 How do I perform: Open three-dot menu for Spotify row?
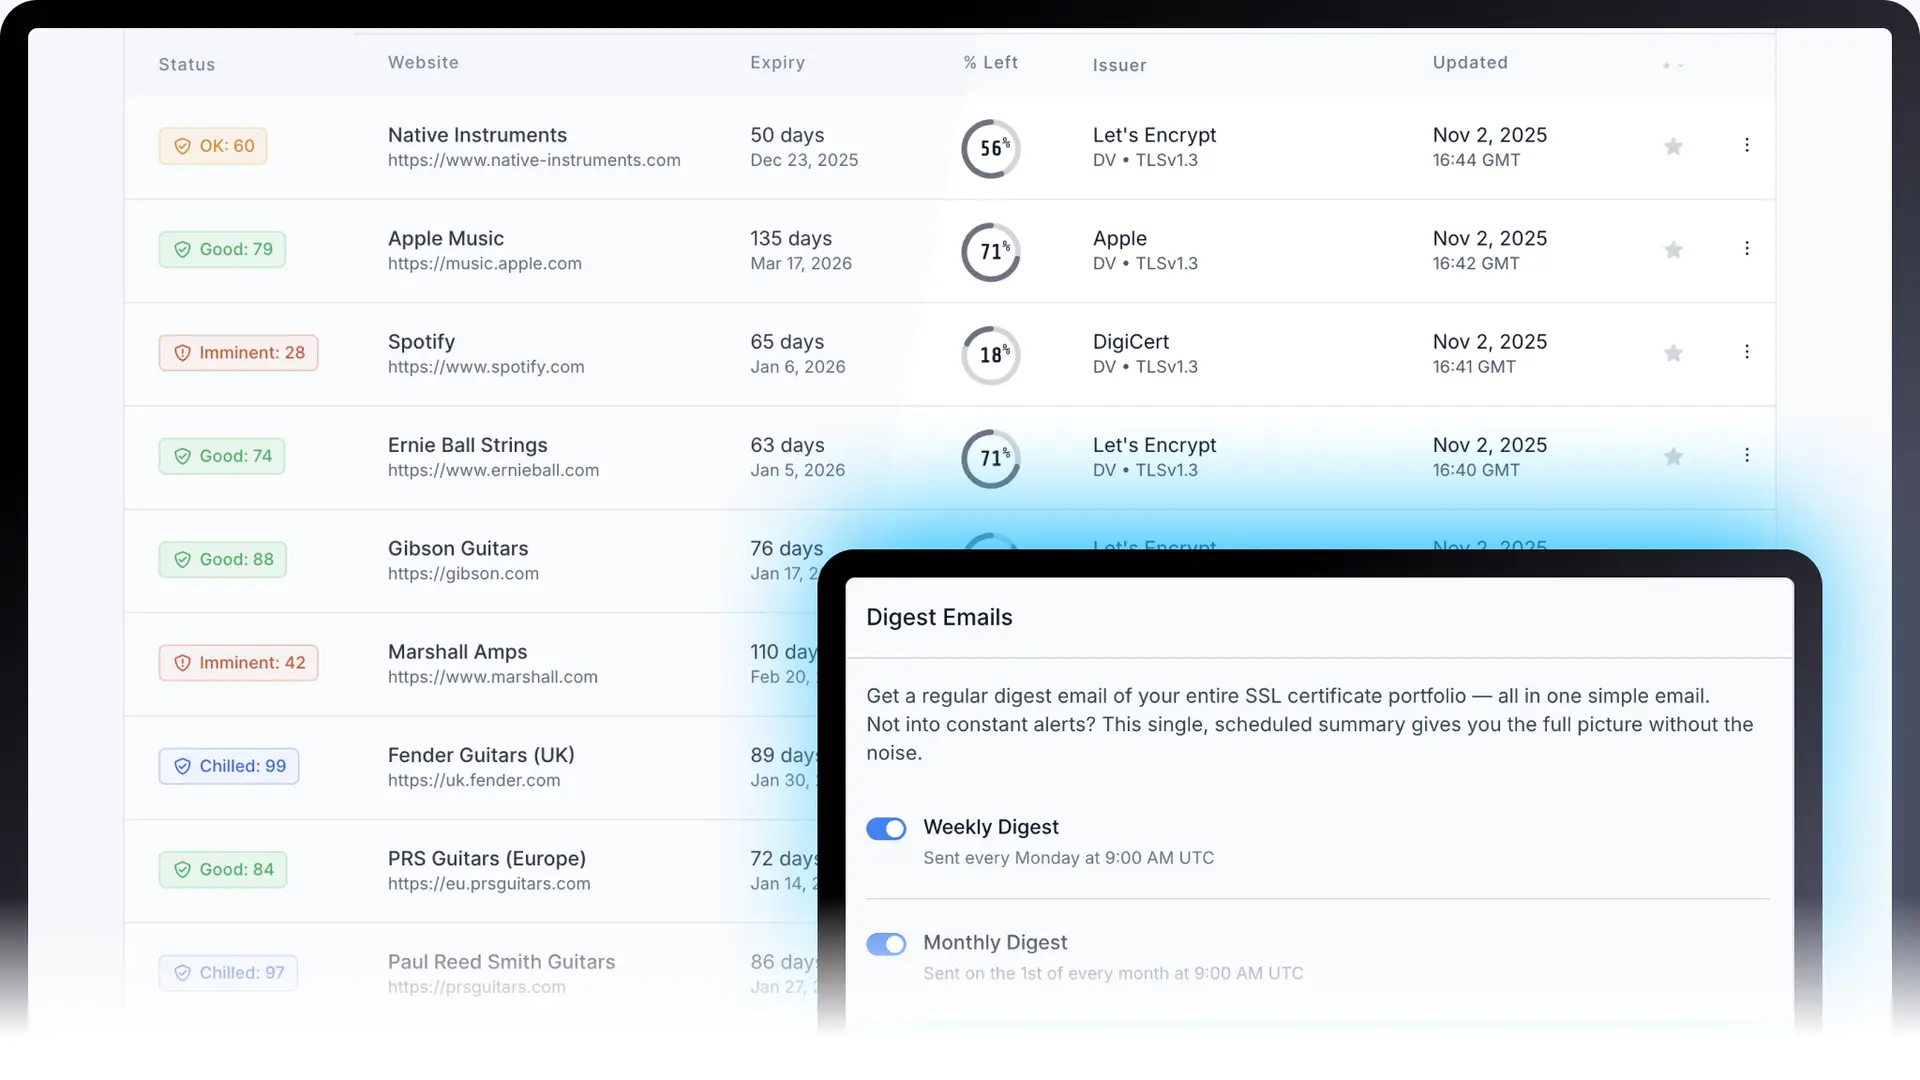(x=1747, y=352)
